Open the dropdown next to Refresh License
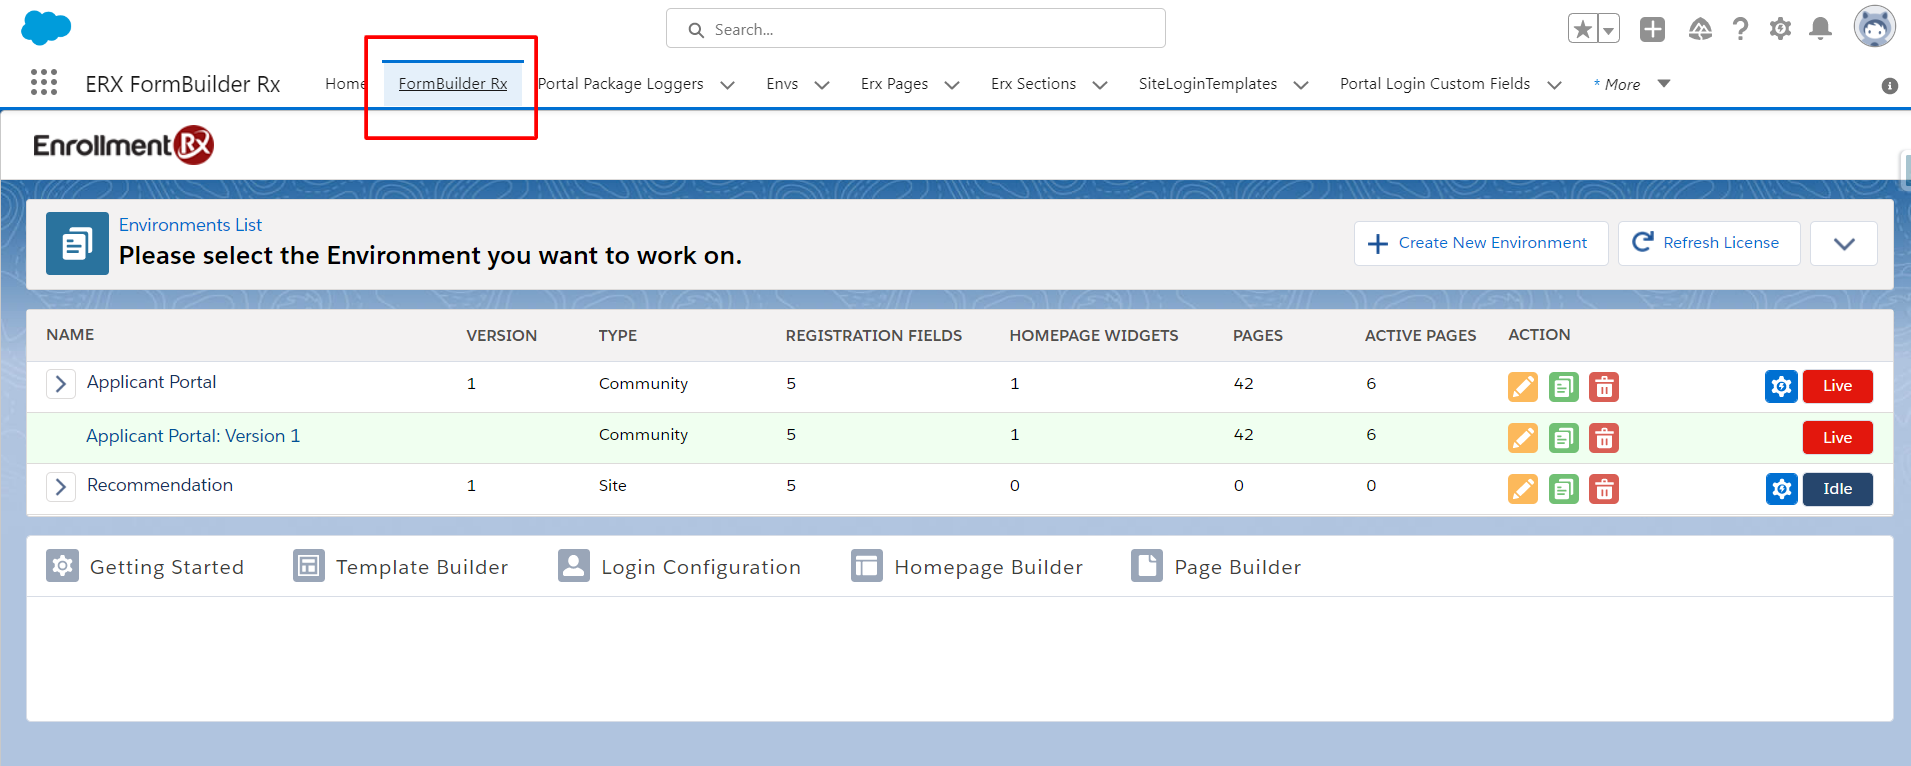This screenshot has height=766, width=1911. click(x=1844, y=244)
